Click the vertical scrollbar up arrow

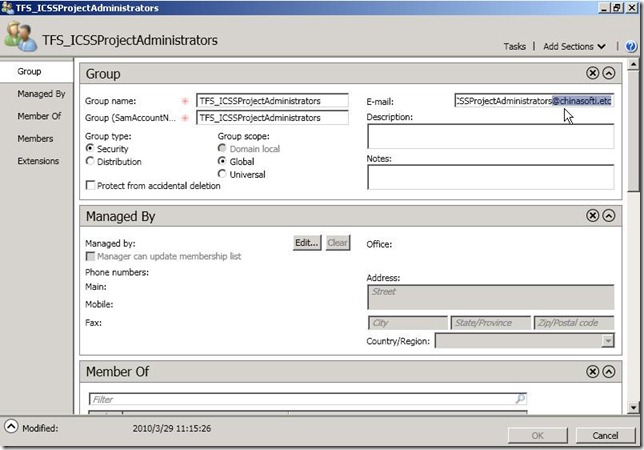click(x=633, y=64)
